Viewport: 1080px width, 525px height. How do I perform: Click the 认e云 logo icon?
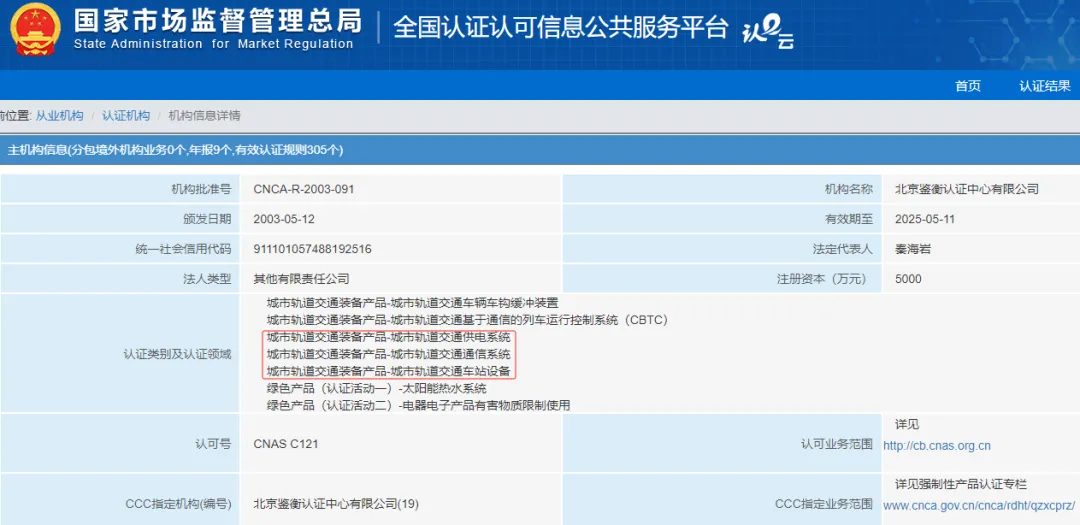[x=767, y=32]
